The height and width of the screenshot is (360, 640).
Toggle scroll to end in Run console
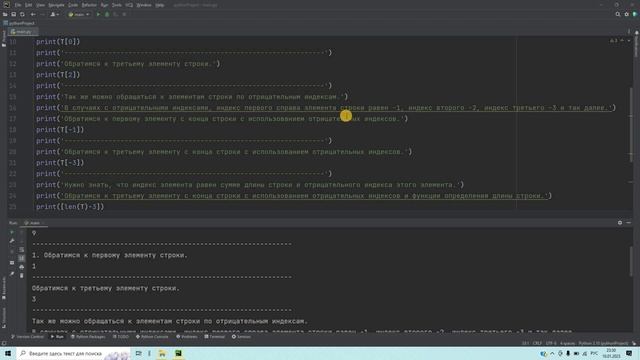pos(22,258)
